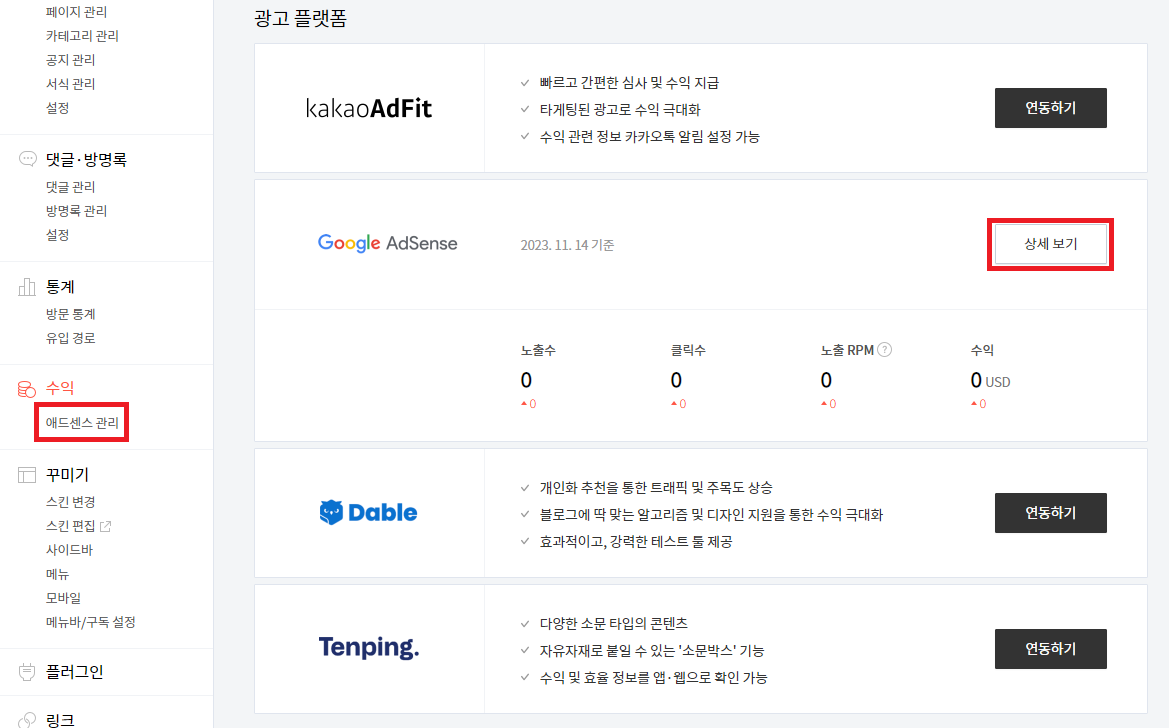Open 스킨 변경
This screenshot has height=728, width=1169.
[x=71, y=502]
